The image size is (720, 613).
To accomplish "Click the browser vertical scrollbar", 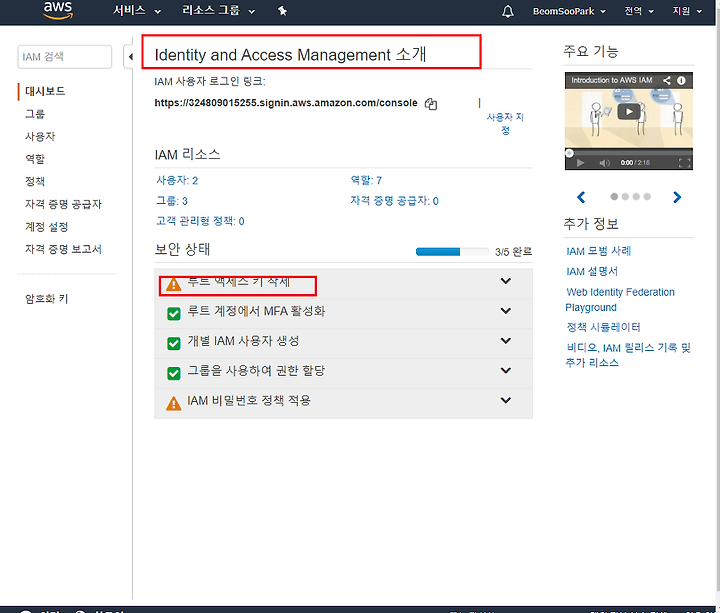I will point(716,303).
